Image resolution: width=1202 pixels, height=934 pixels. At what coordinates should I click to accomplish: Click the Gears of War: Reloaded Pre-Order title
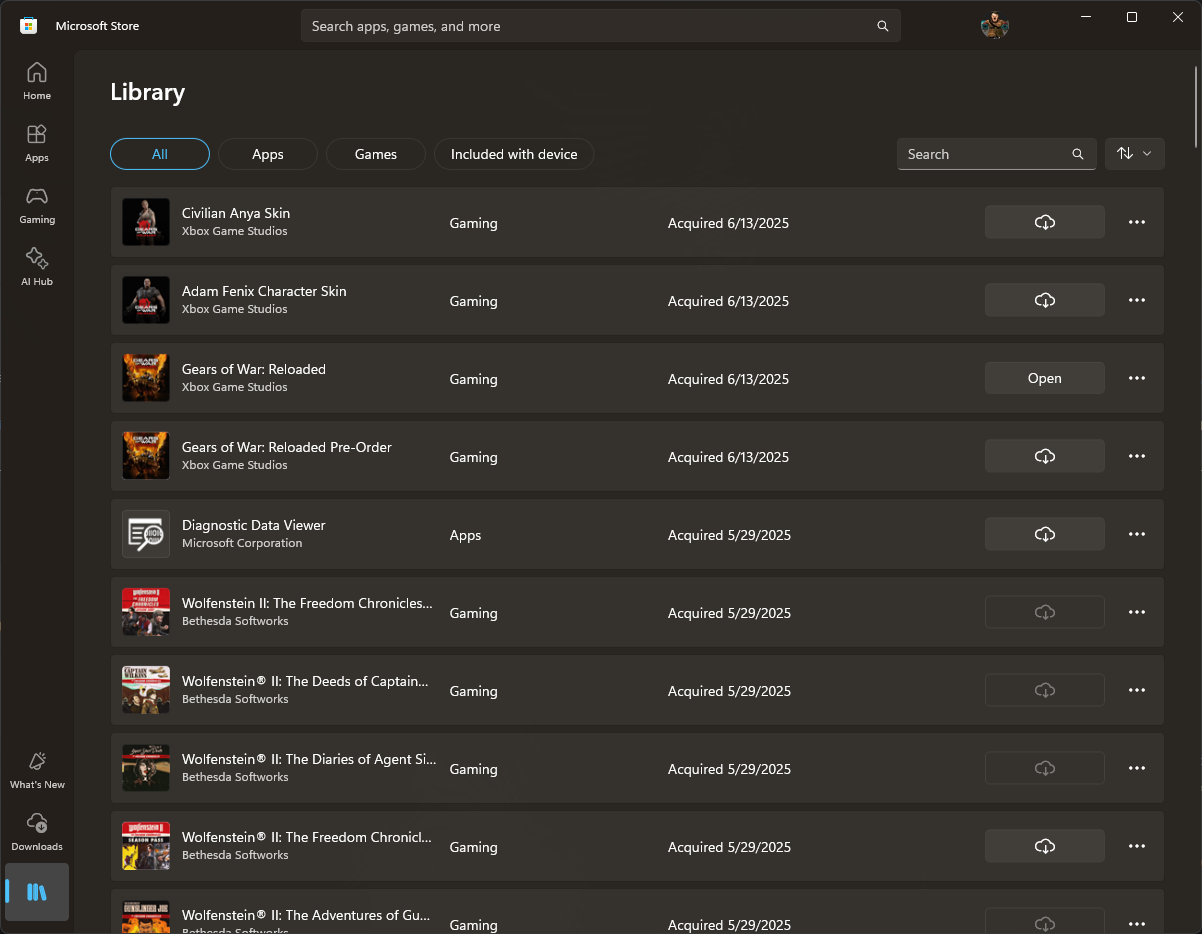tap(287, 447)
